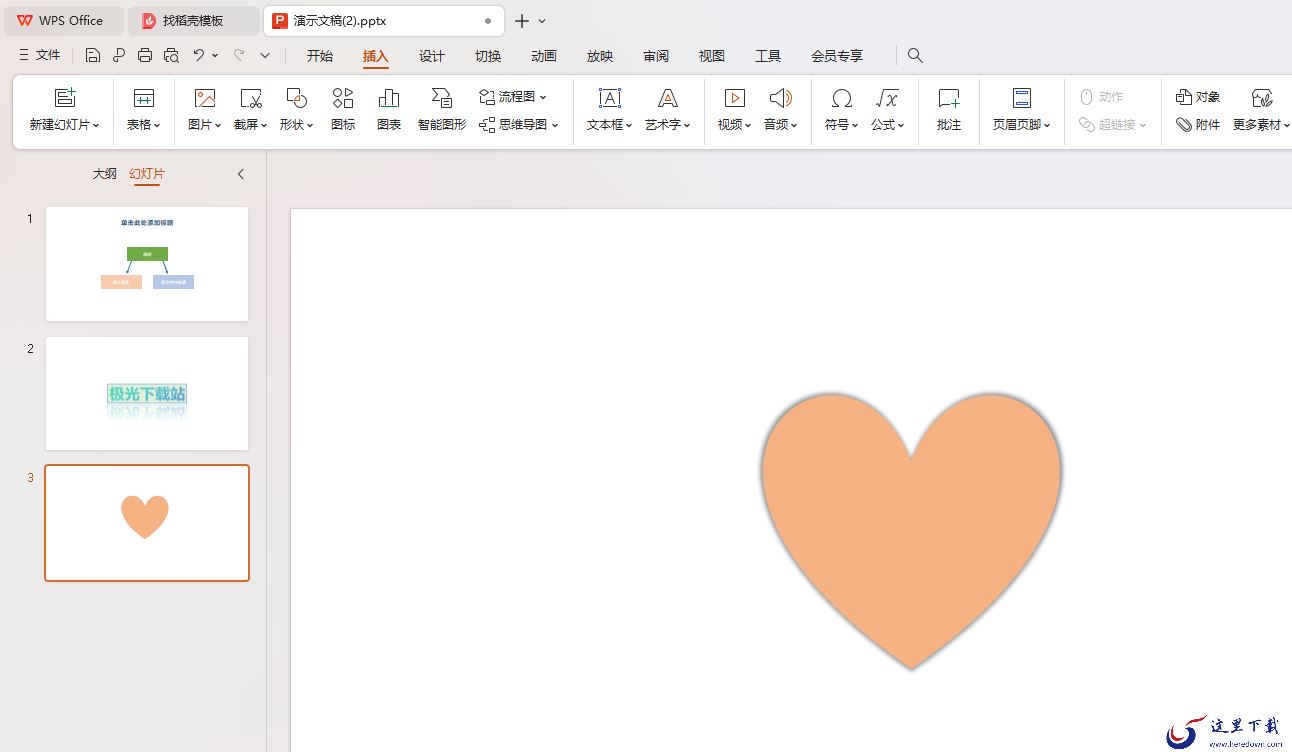This screenshot has width=1292, height=752.
Task: Switch to the 开始 ribbon tab
Action: click(x=320, y=56)
